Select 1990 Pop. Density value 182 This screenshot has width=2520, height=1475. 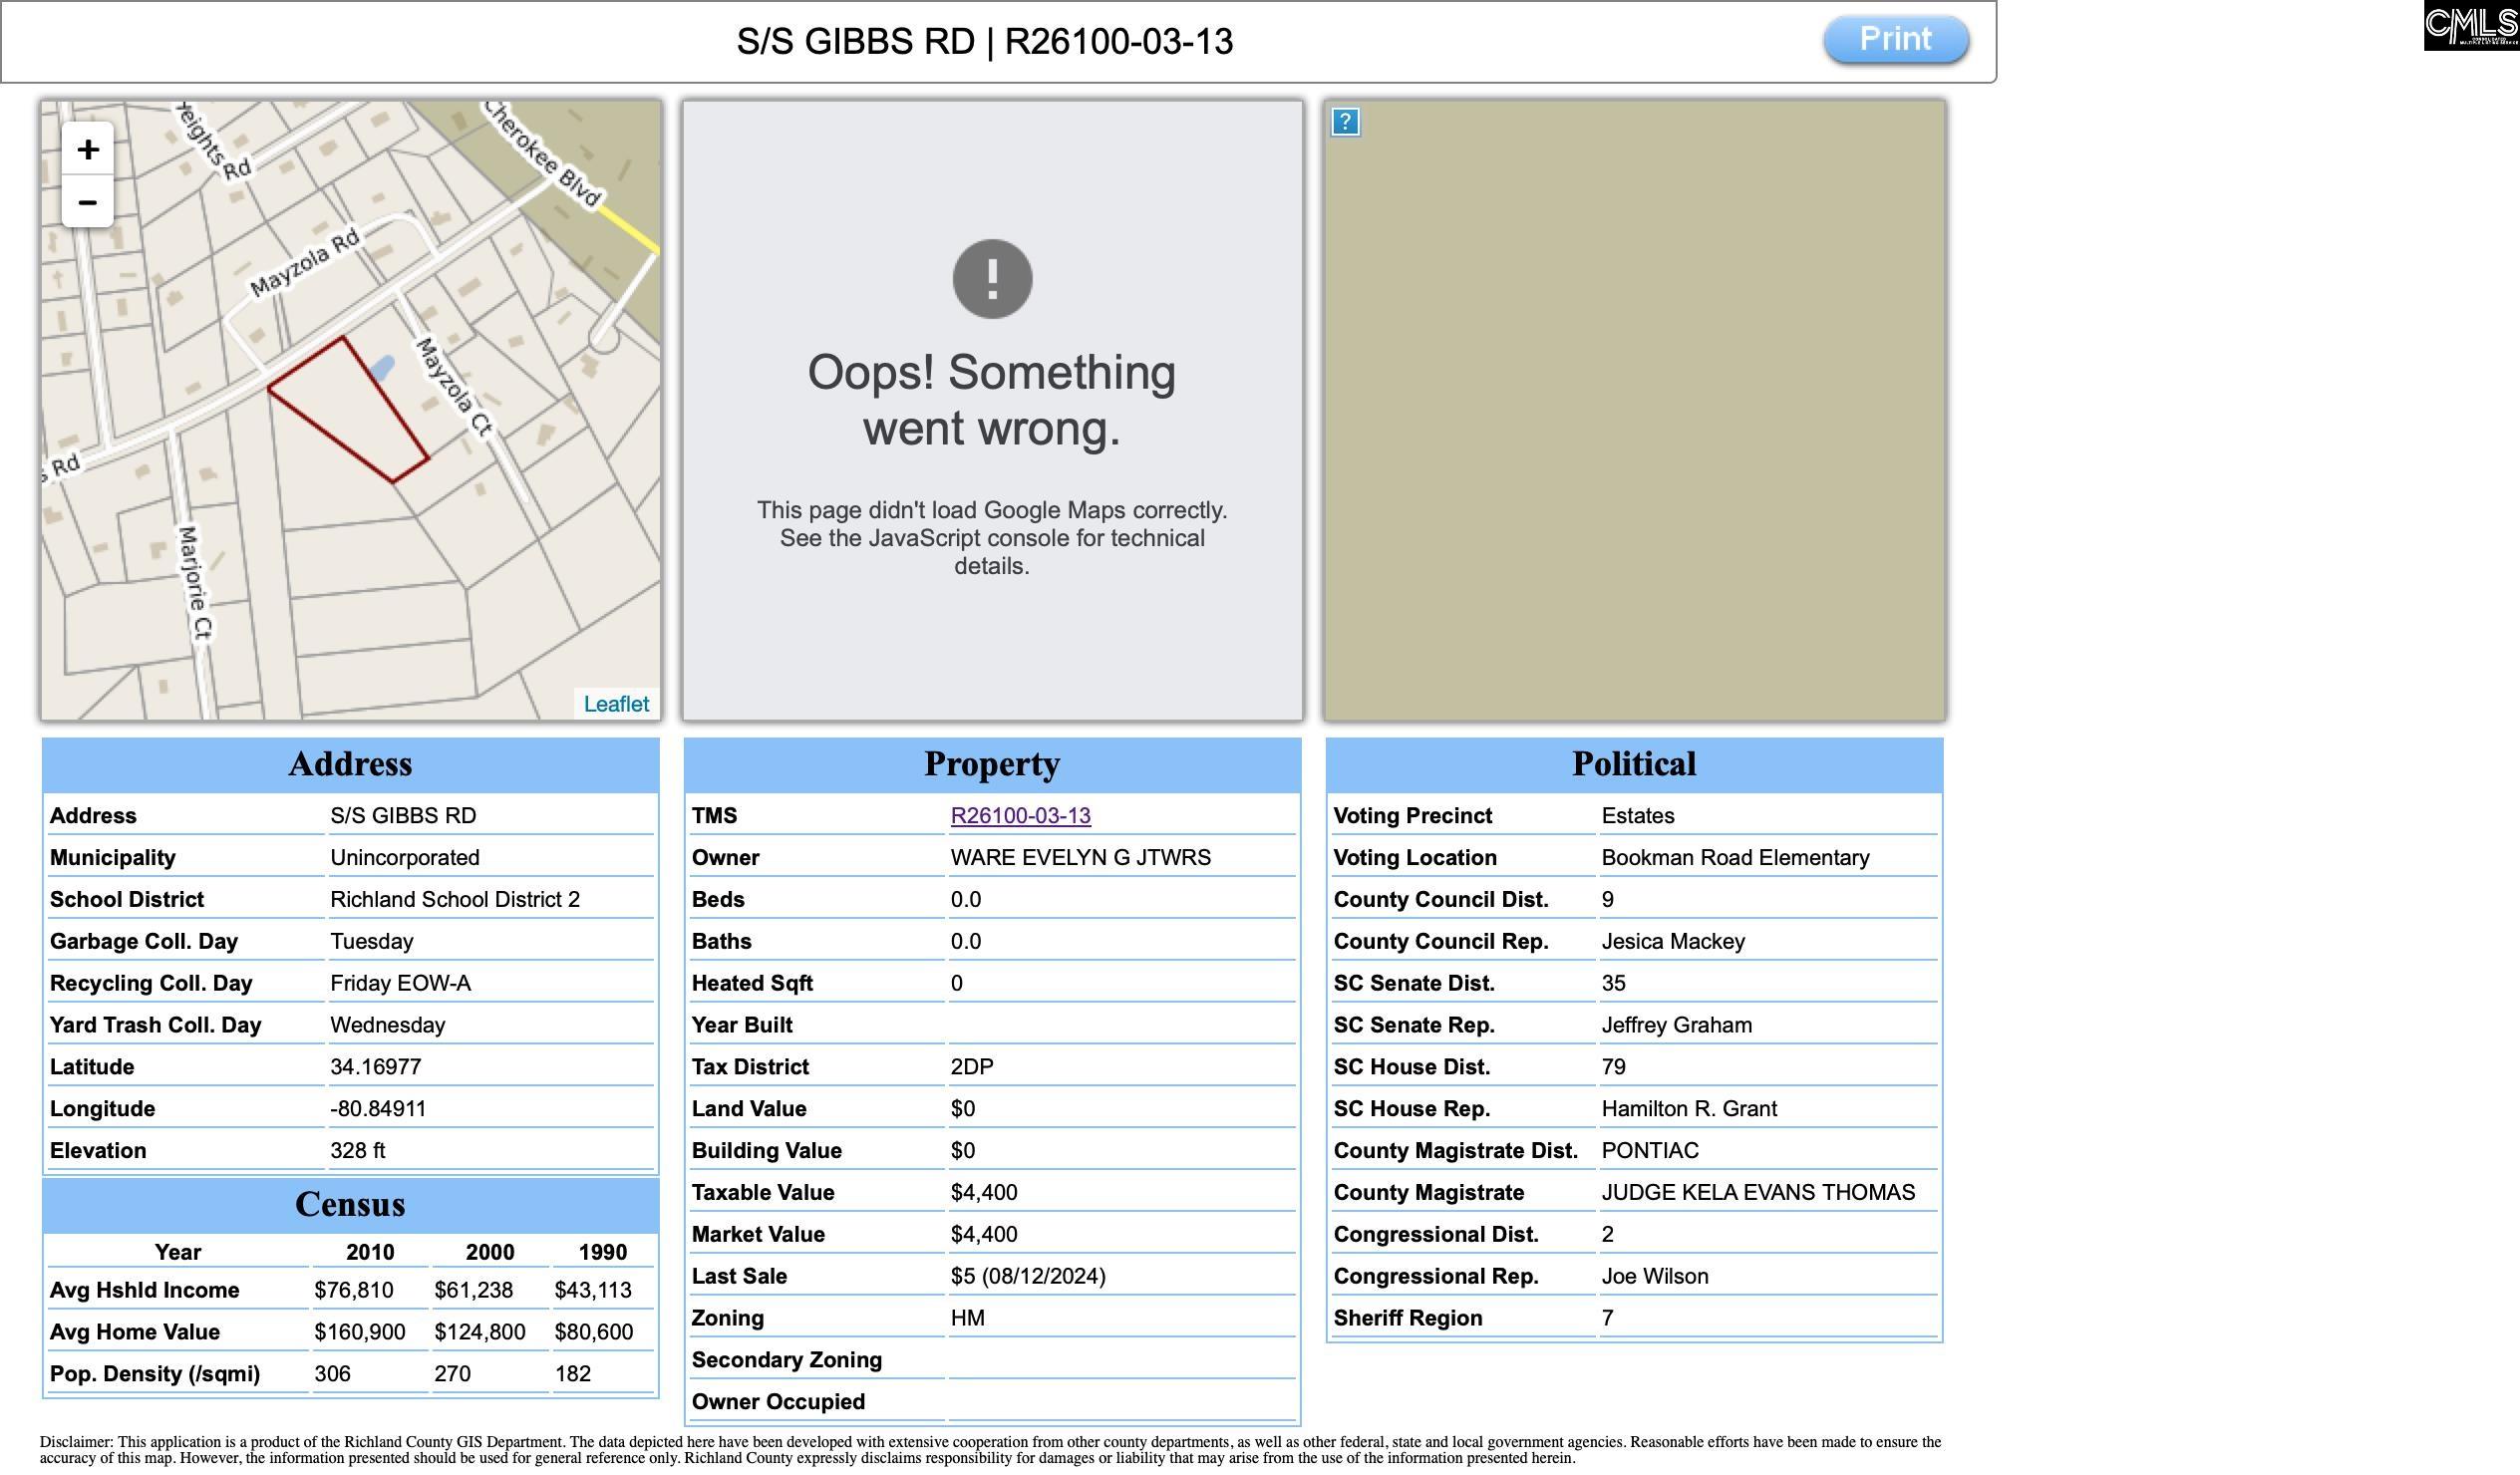pyautogui.click(x=573, y=1375)
